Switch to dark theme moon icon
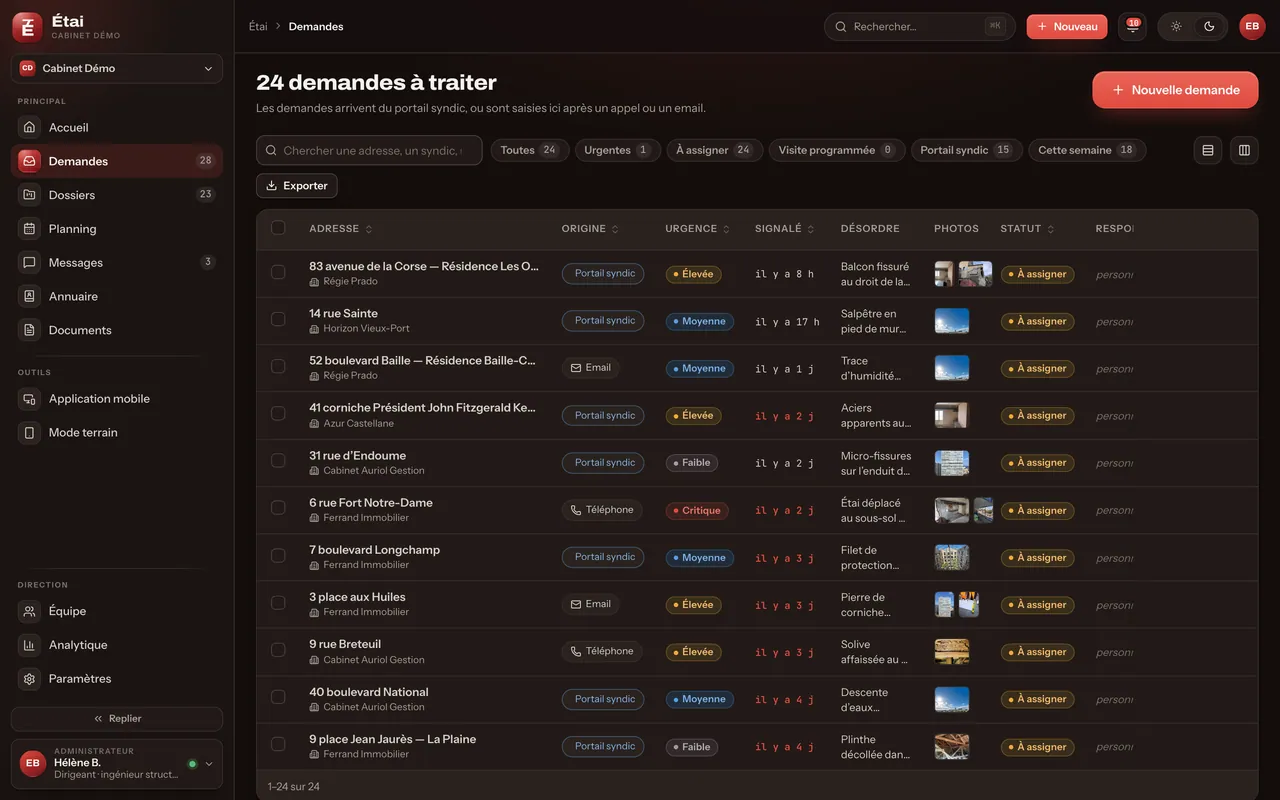The height and width of the screenshot is (800, 1280). tap(1209, 27)
